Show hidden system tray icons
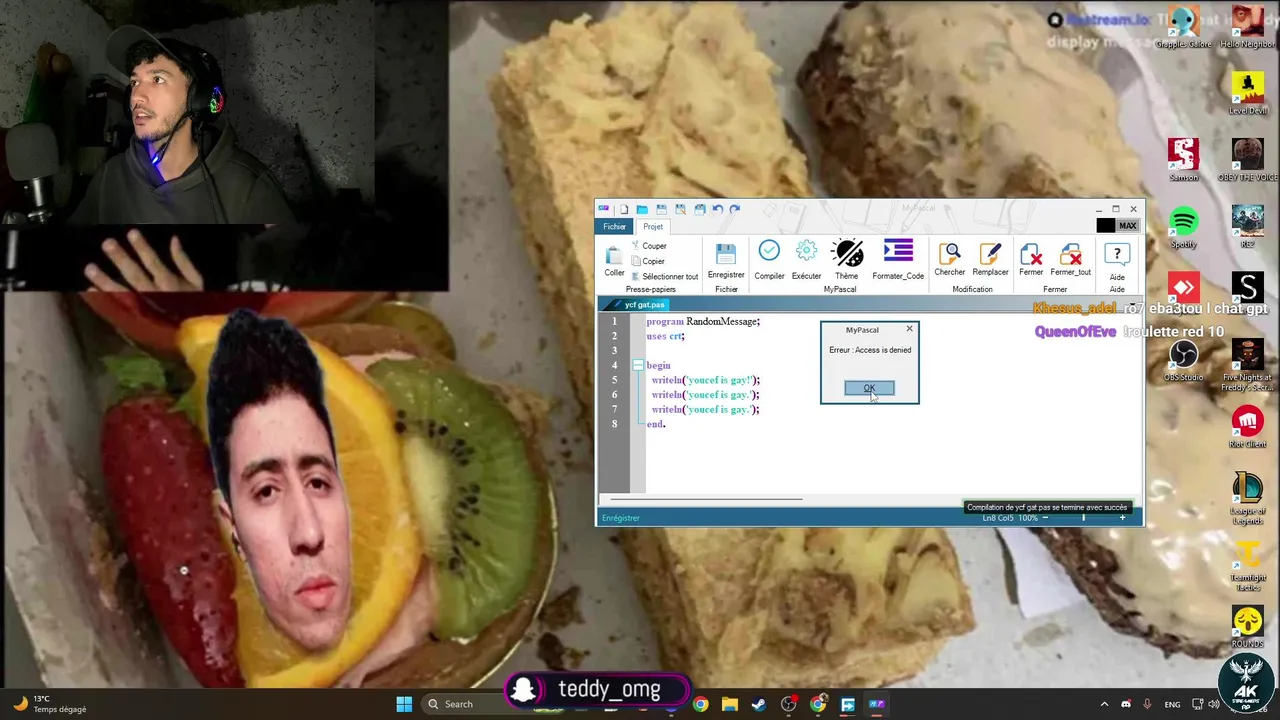This screenshot has width=1280, height=720. (1104, 704)
